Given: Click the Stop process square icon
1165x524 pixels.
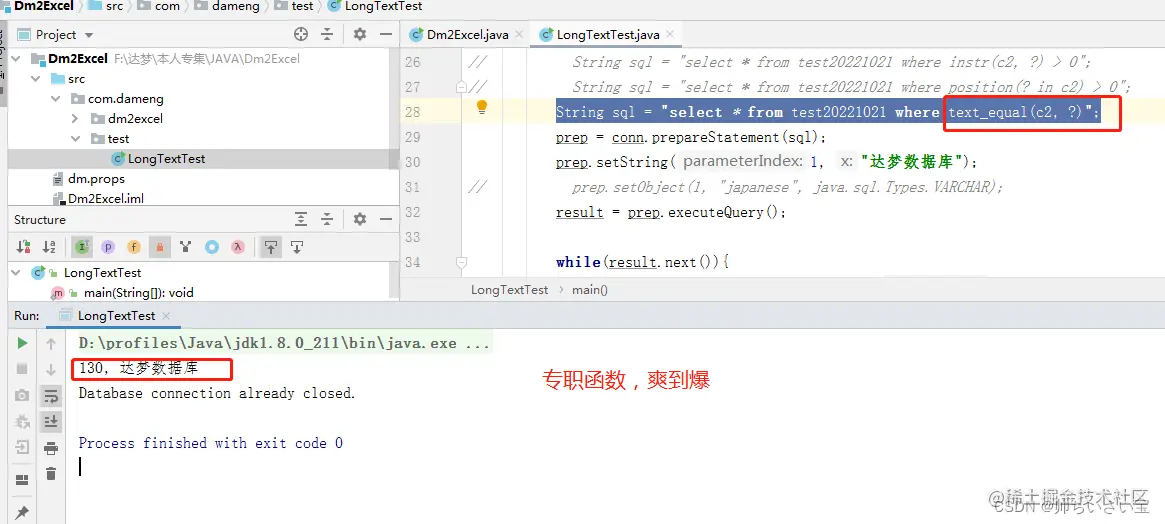Looking at the screenshot, I should [x=22, y=369].
